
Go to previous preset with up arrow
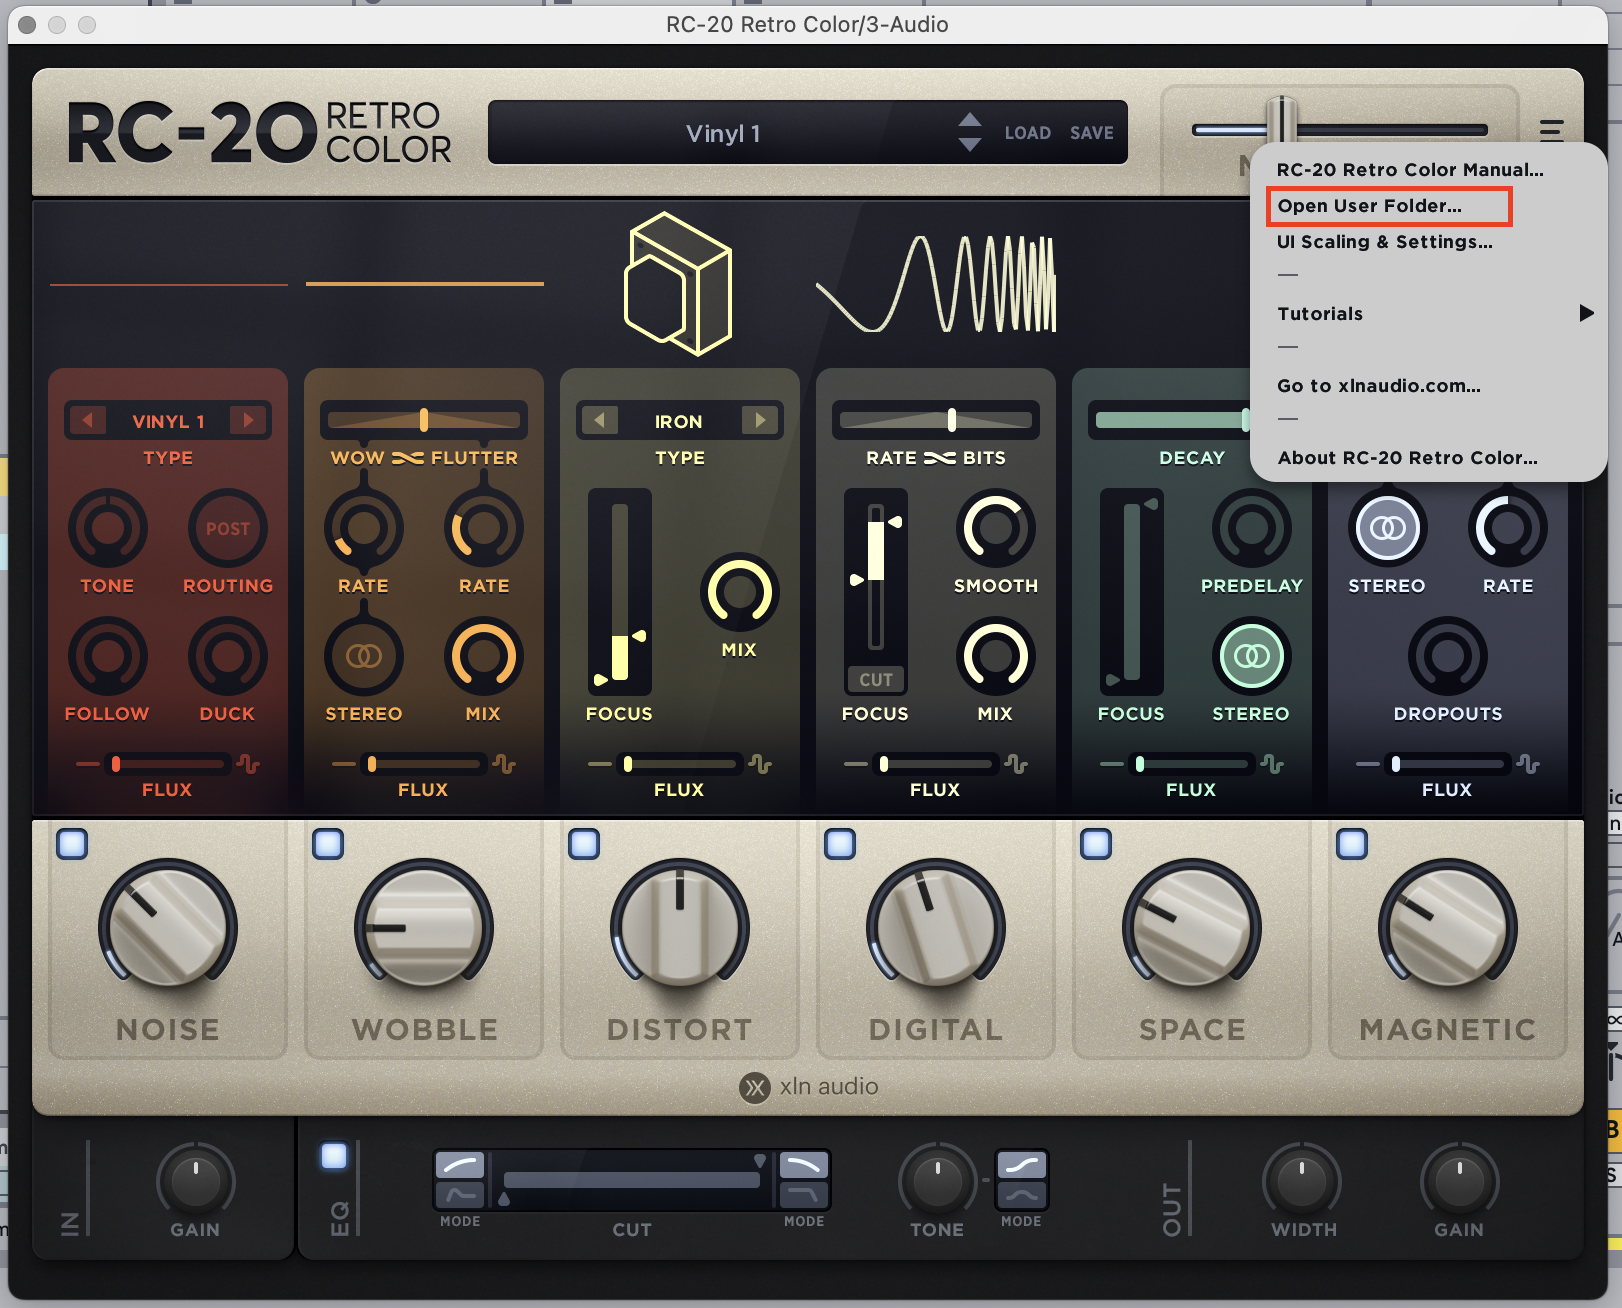click(970, 120)
